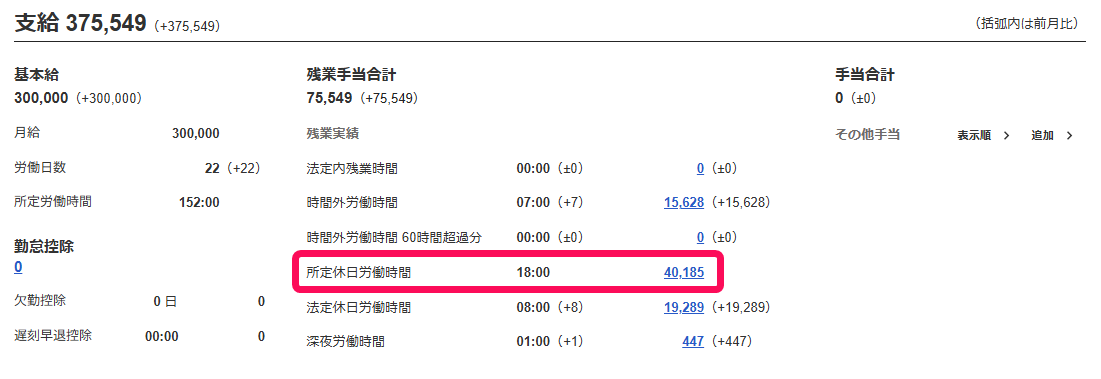Viewport: 1101px width, 379px height.
Task: Select the 時間外労働時間 hours 07:00
Action: click(533, 203)
